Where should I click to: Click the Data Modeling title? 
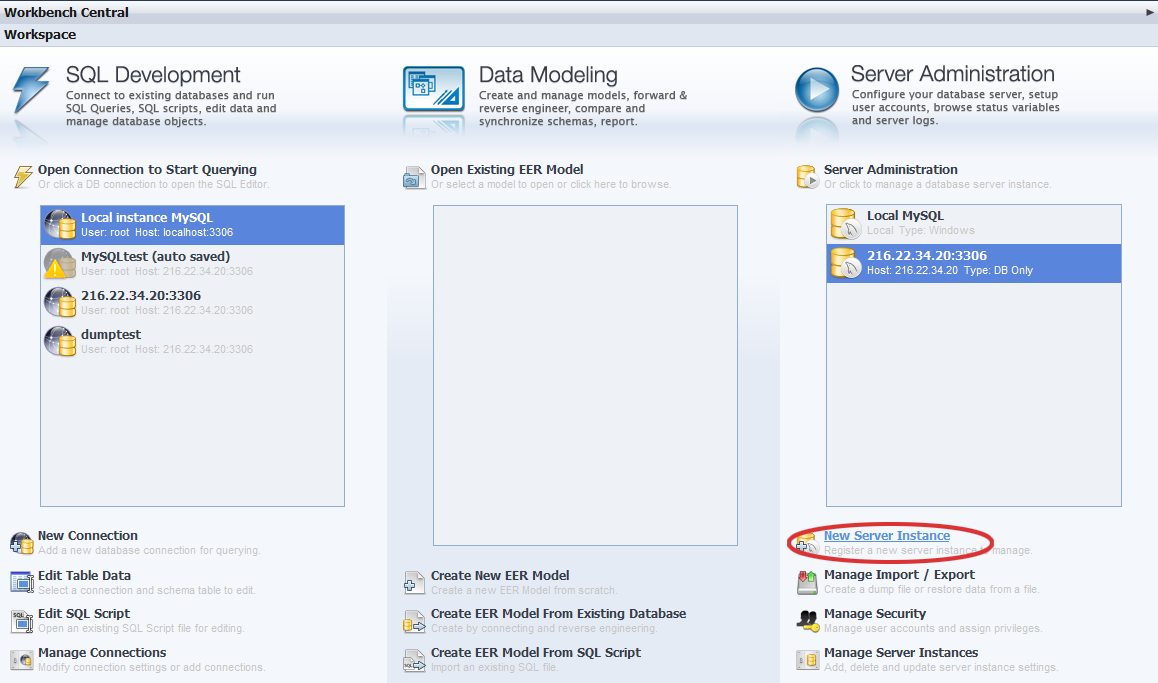click(x=548, y=75)
